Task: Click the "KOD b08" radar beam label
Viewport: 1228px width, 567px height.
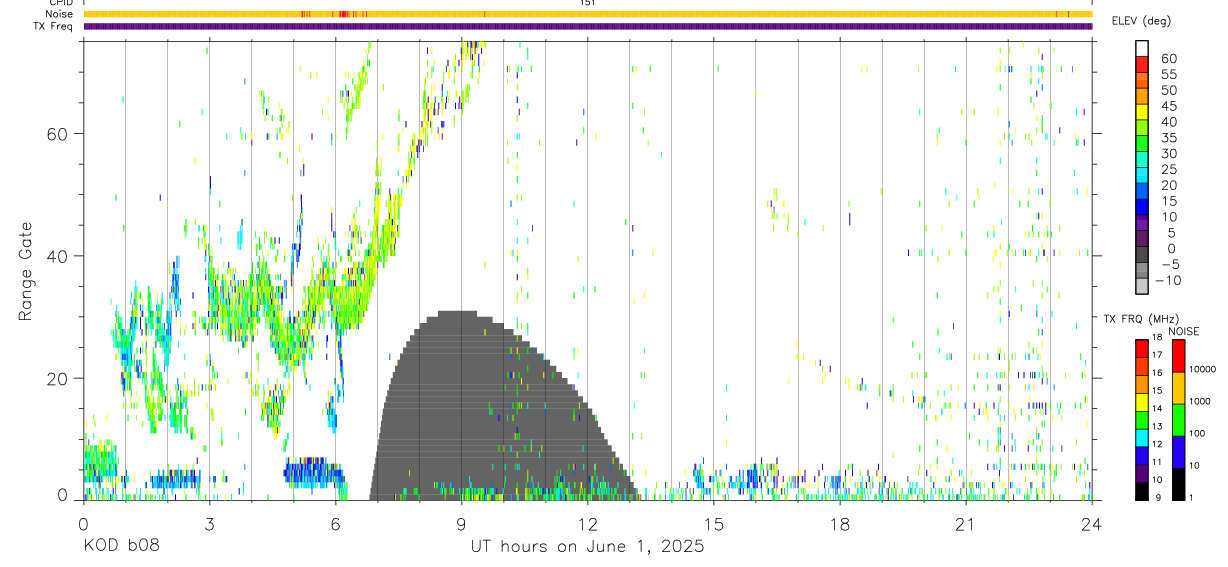Action: click(x=120, y=547)
